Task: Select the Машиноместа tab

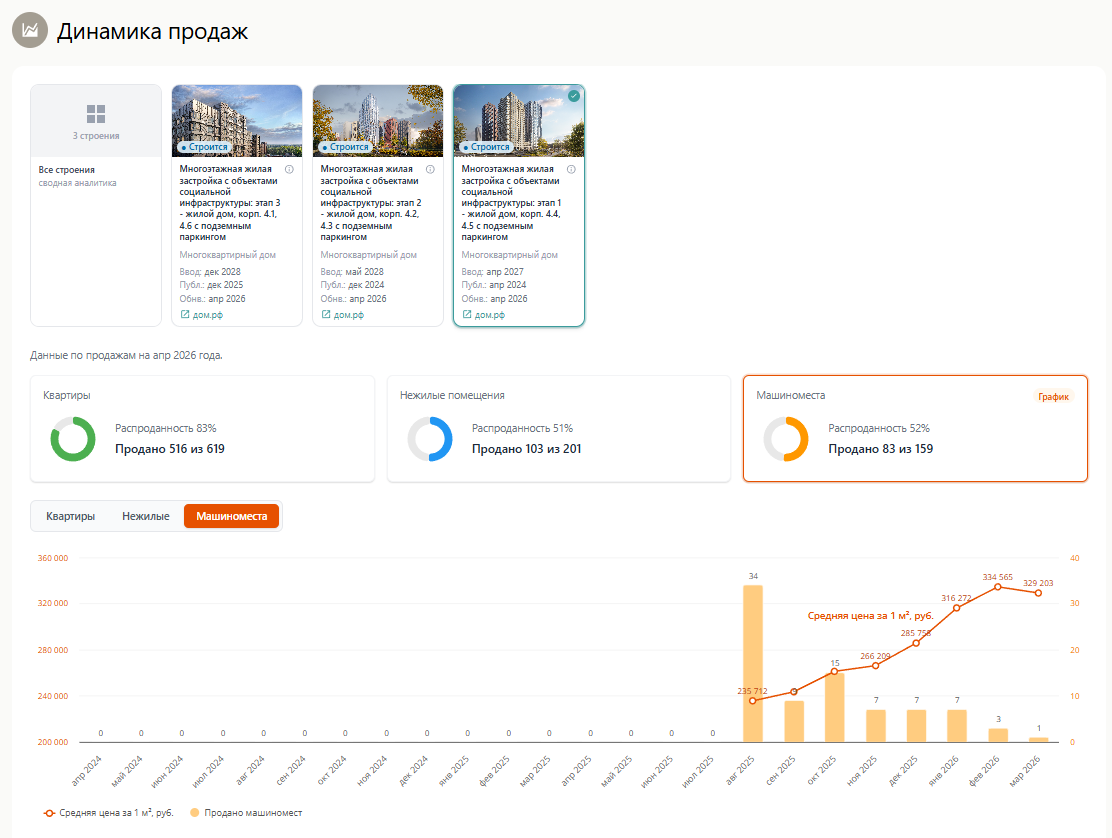Action: tap(231, 516)
